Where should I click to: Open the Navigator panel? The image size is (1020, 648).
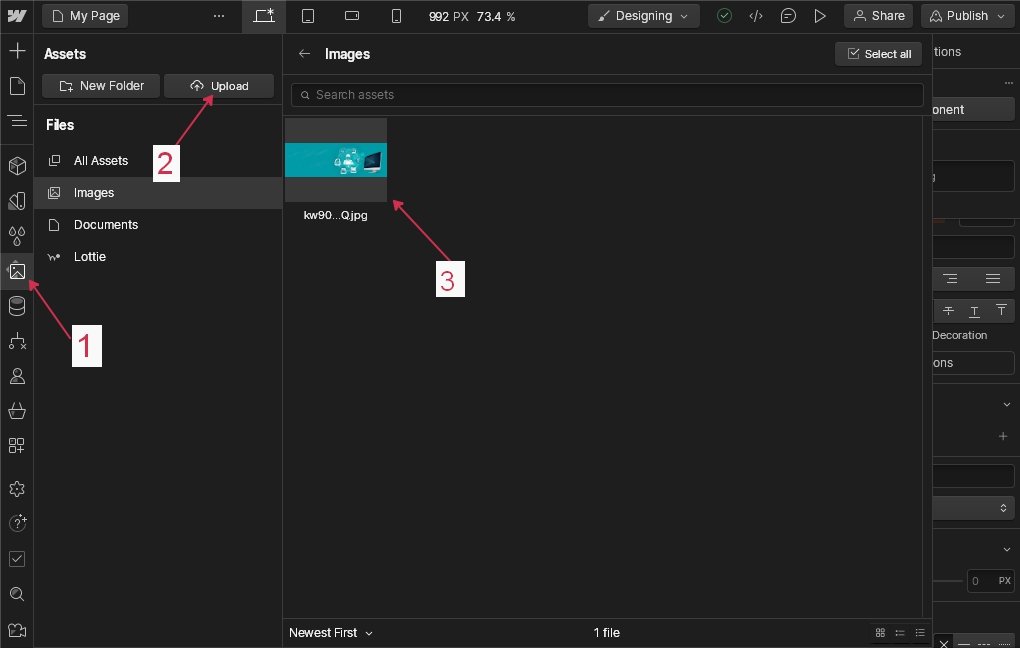(x=16, y=121)
